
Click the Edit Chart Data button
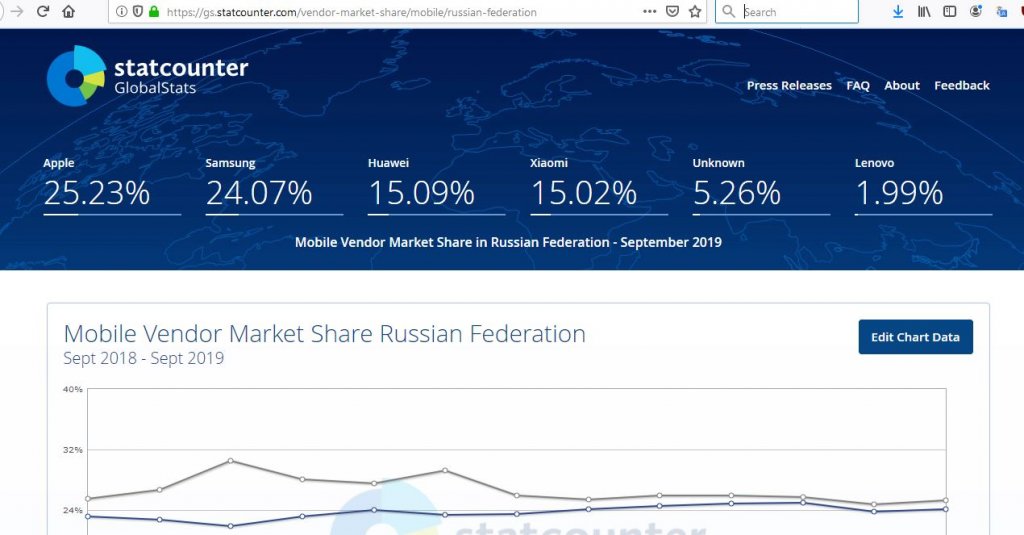click(x=916, y=337)
